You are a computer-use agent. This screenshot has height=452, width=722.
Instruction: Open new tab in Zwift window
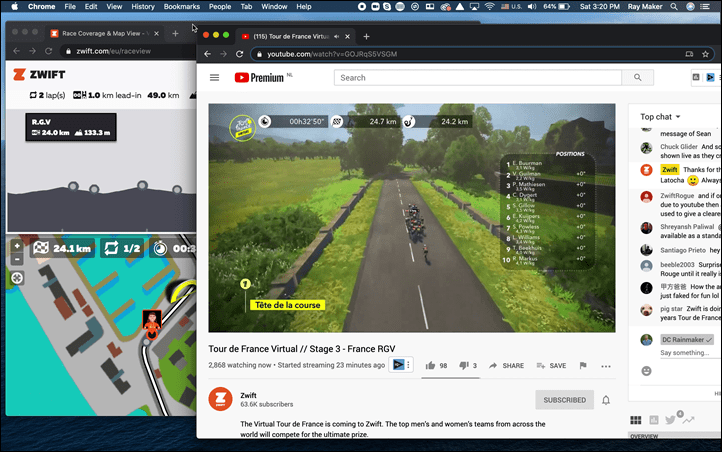tap(175, 33)
